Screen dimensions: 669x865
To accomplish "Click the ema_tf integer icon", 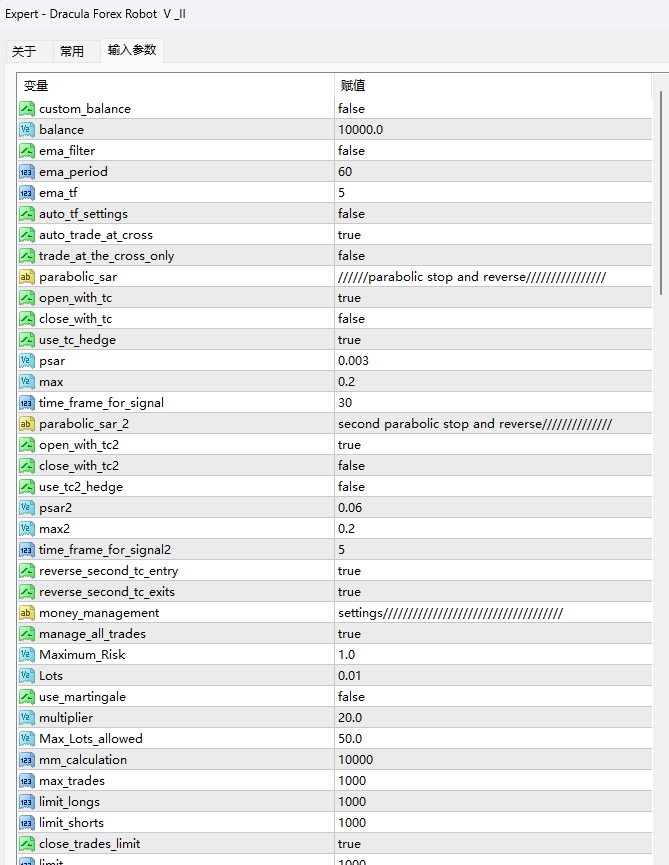I will coord(27,193).
